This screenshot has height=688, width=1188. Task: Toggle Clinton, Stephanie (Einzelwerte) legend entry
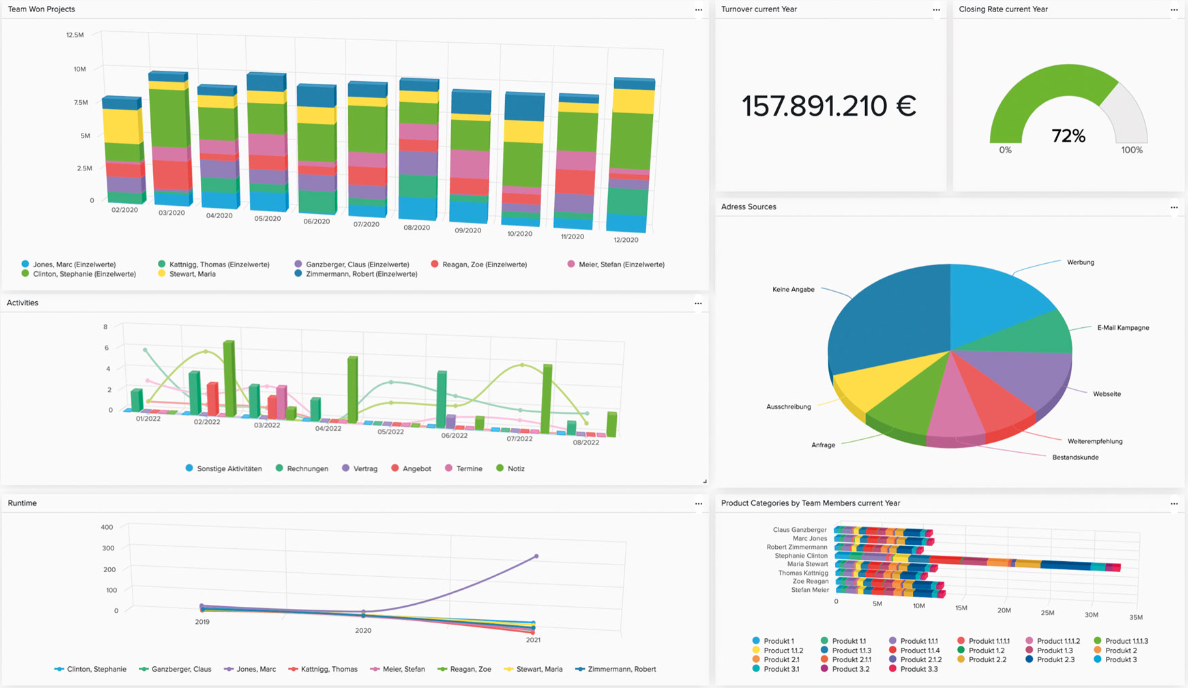point(79,274)
